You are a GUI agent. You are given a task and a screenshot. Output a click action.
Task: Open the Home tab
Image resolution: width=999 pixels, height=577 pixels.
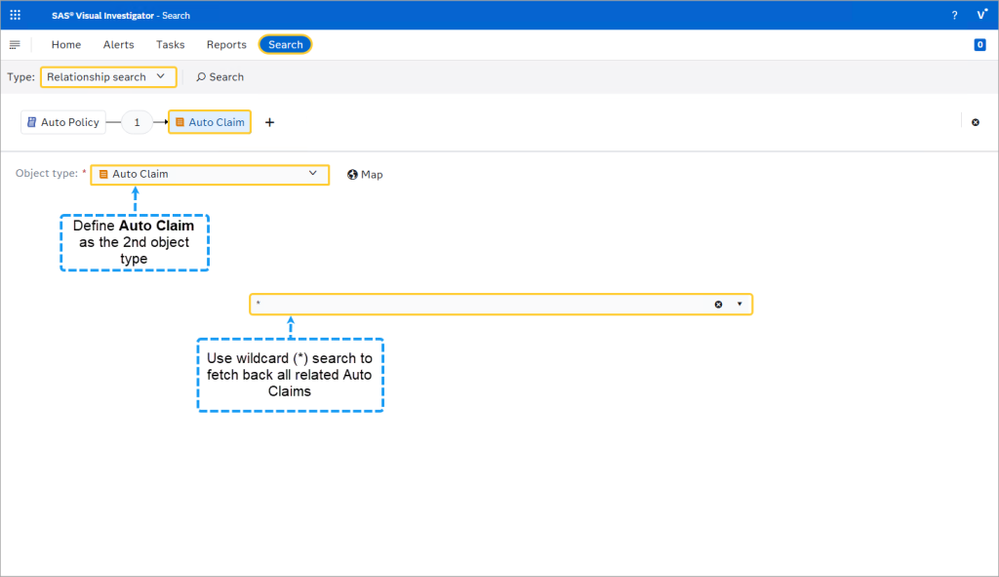point(66,44)
